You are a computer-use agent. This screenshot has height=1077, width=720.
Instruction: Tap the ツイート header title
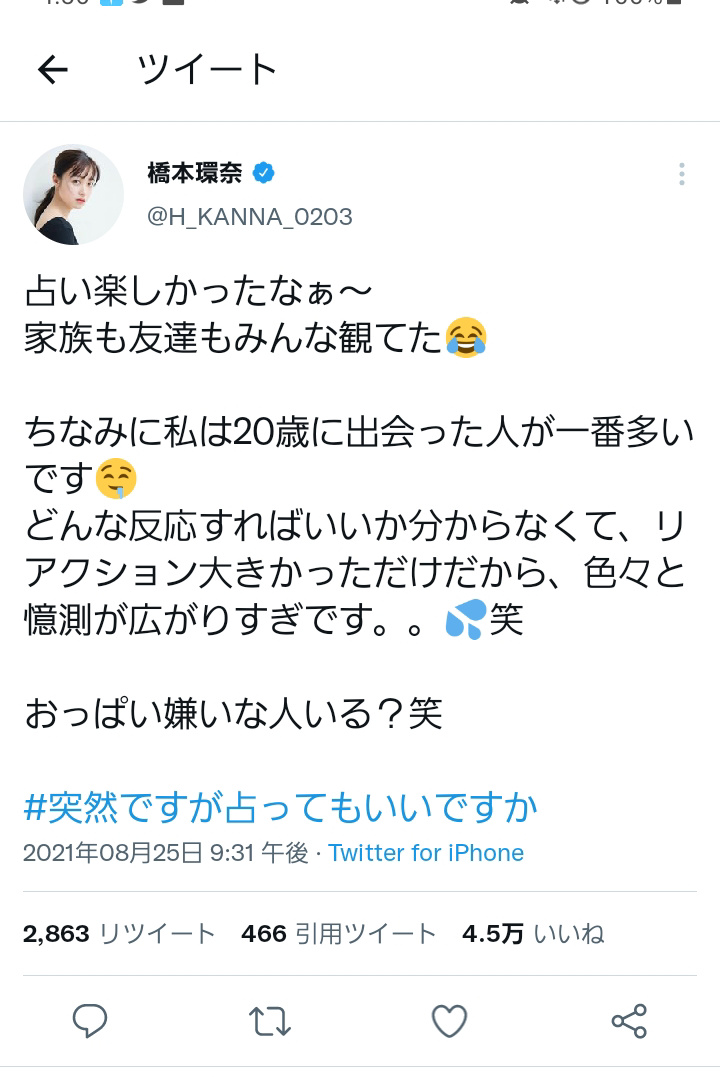click(x=207, y=69)
